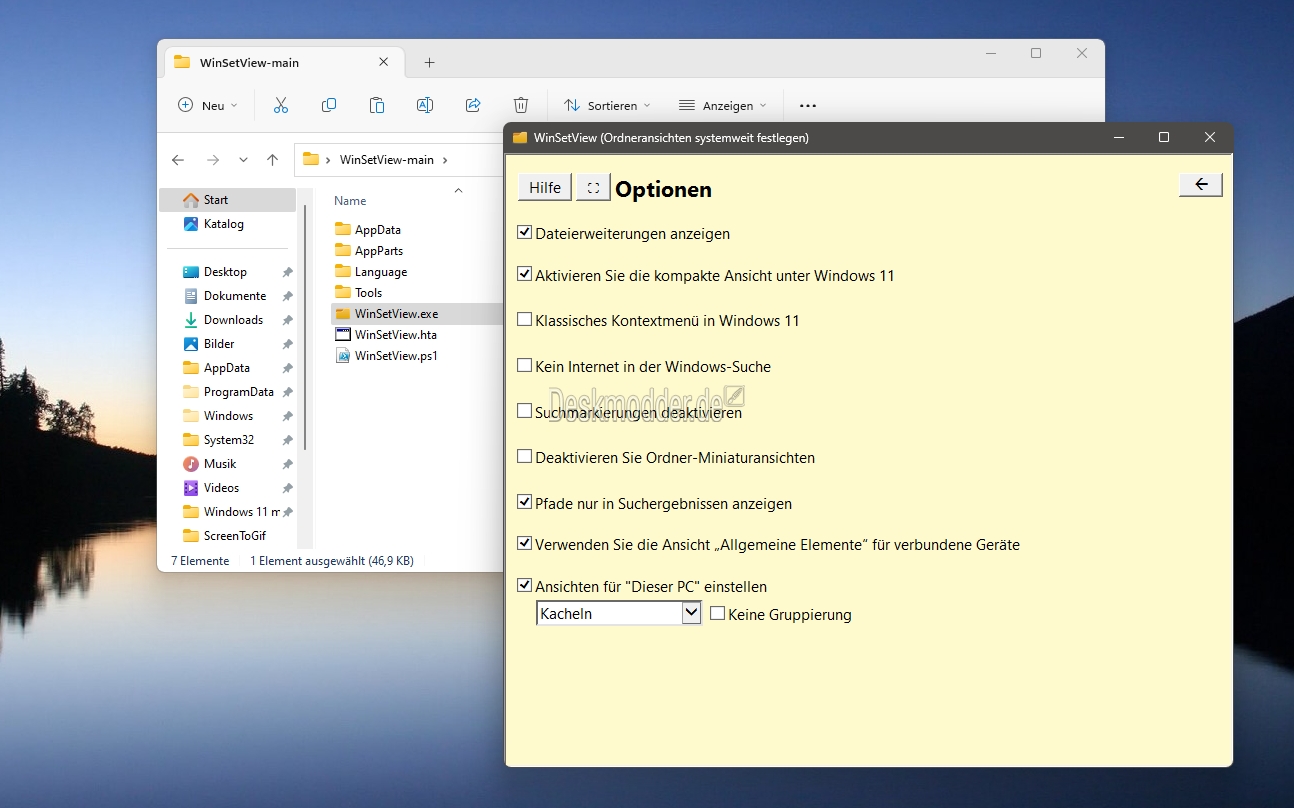Open System32 in Explorer sidebar
The width and height of the screenshot is (1294, 808).
click(228, 440)
